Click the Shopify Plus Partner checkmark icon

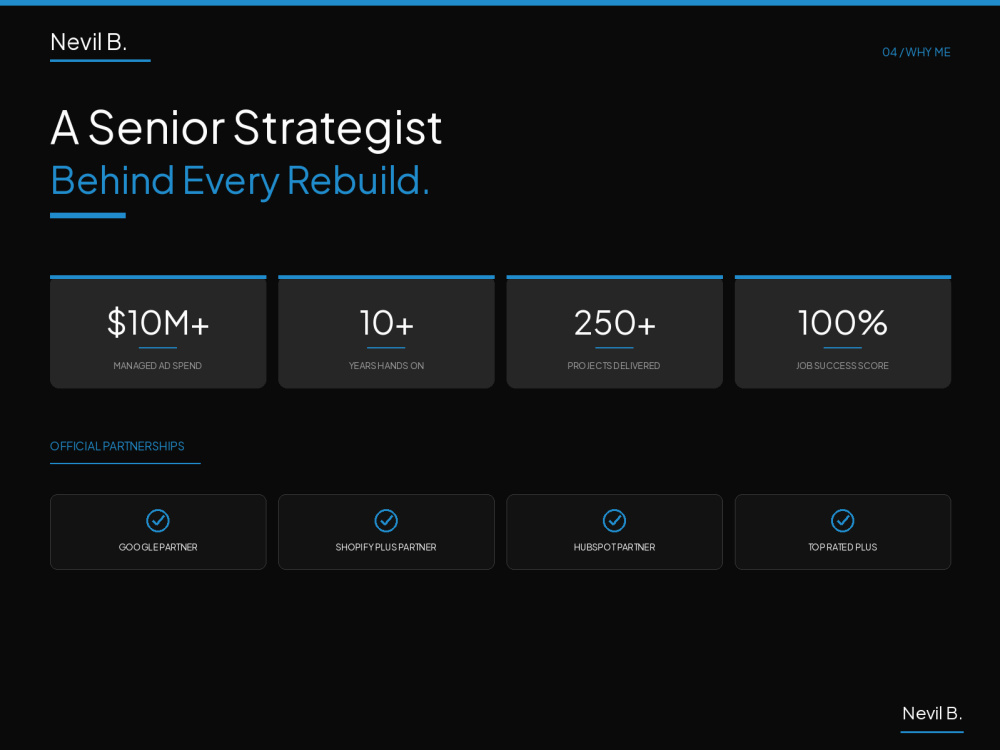click(x=386, y=520)
